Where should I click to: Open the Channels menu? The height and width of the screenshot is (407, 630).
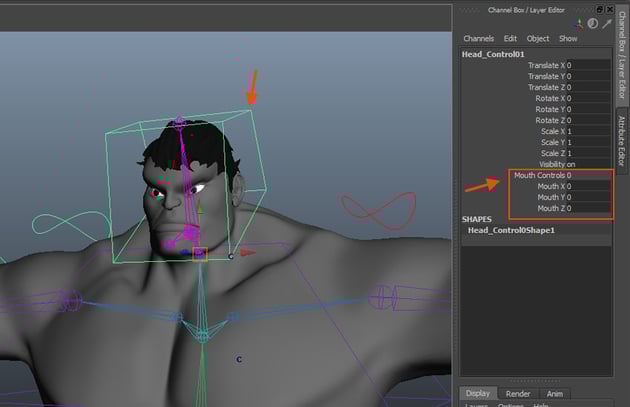[x=478, y=39]
